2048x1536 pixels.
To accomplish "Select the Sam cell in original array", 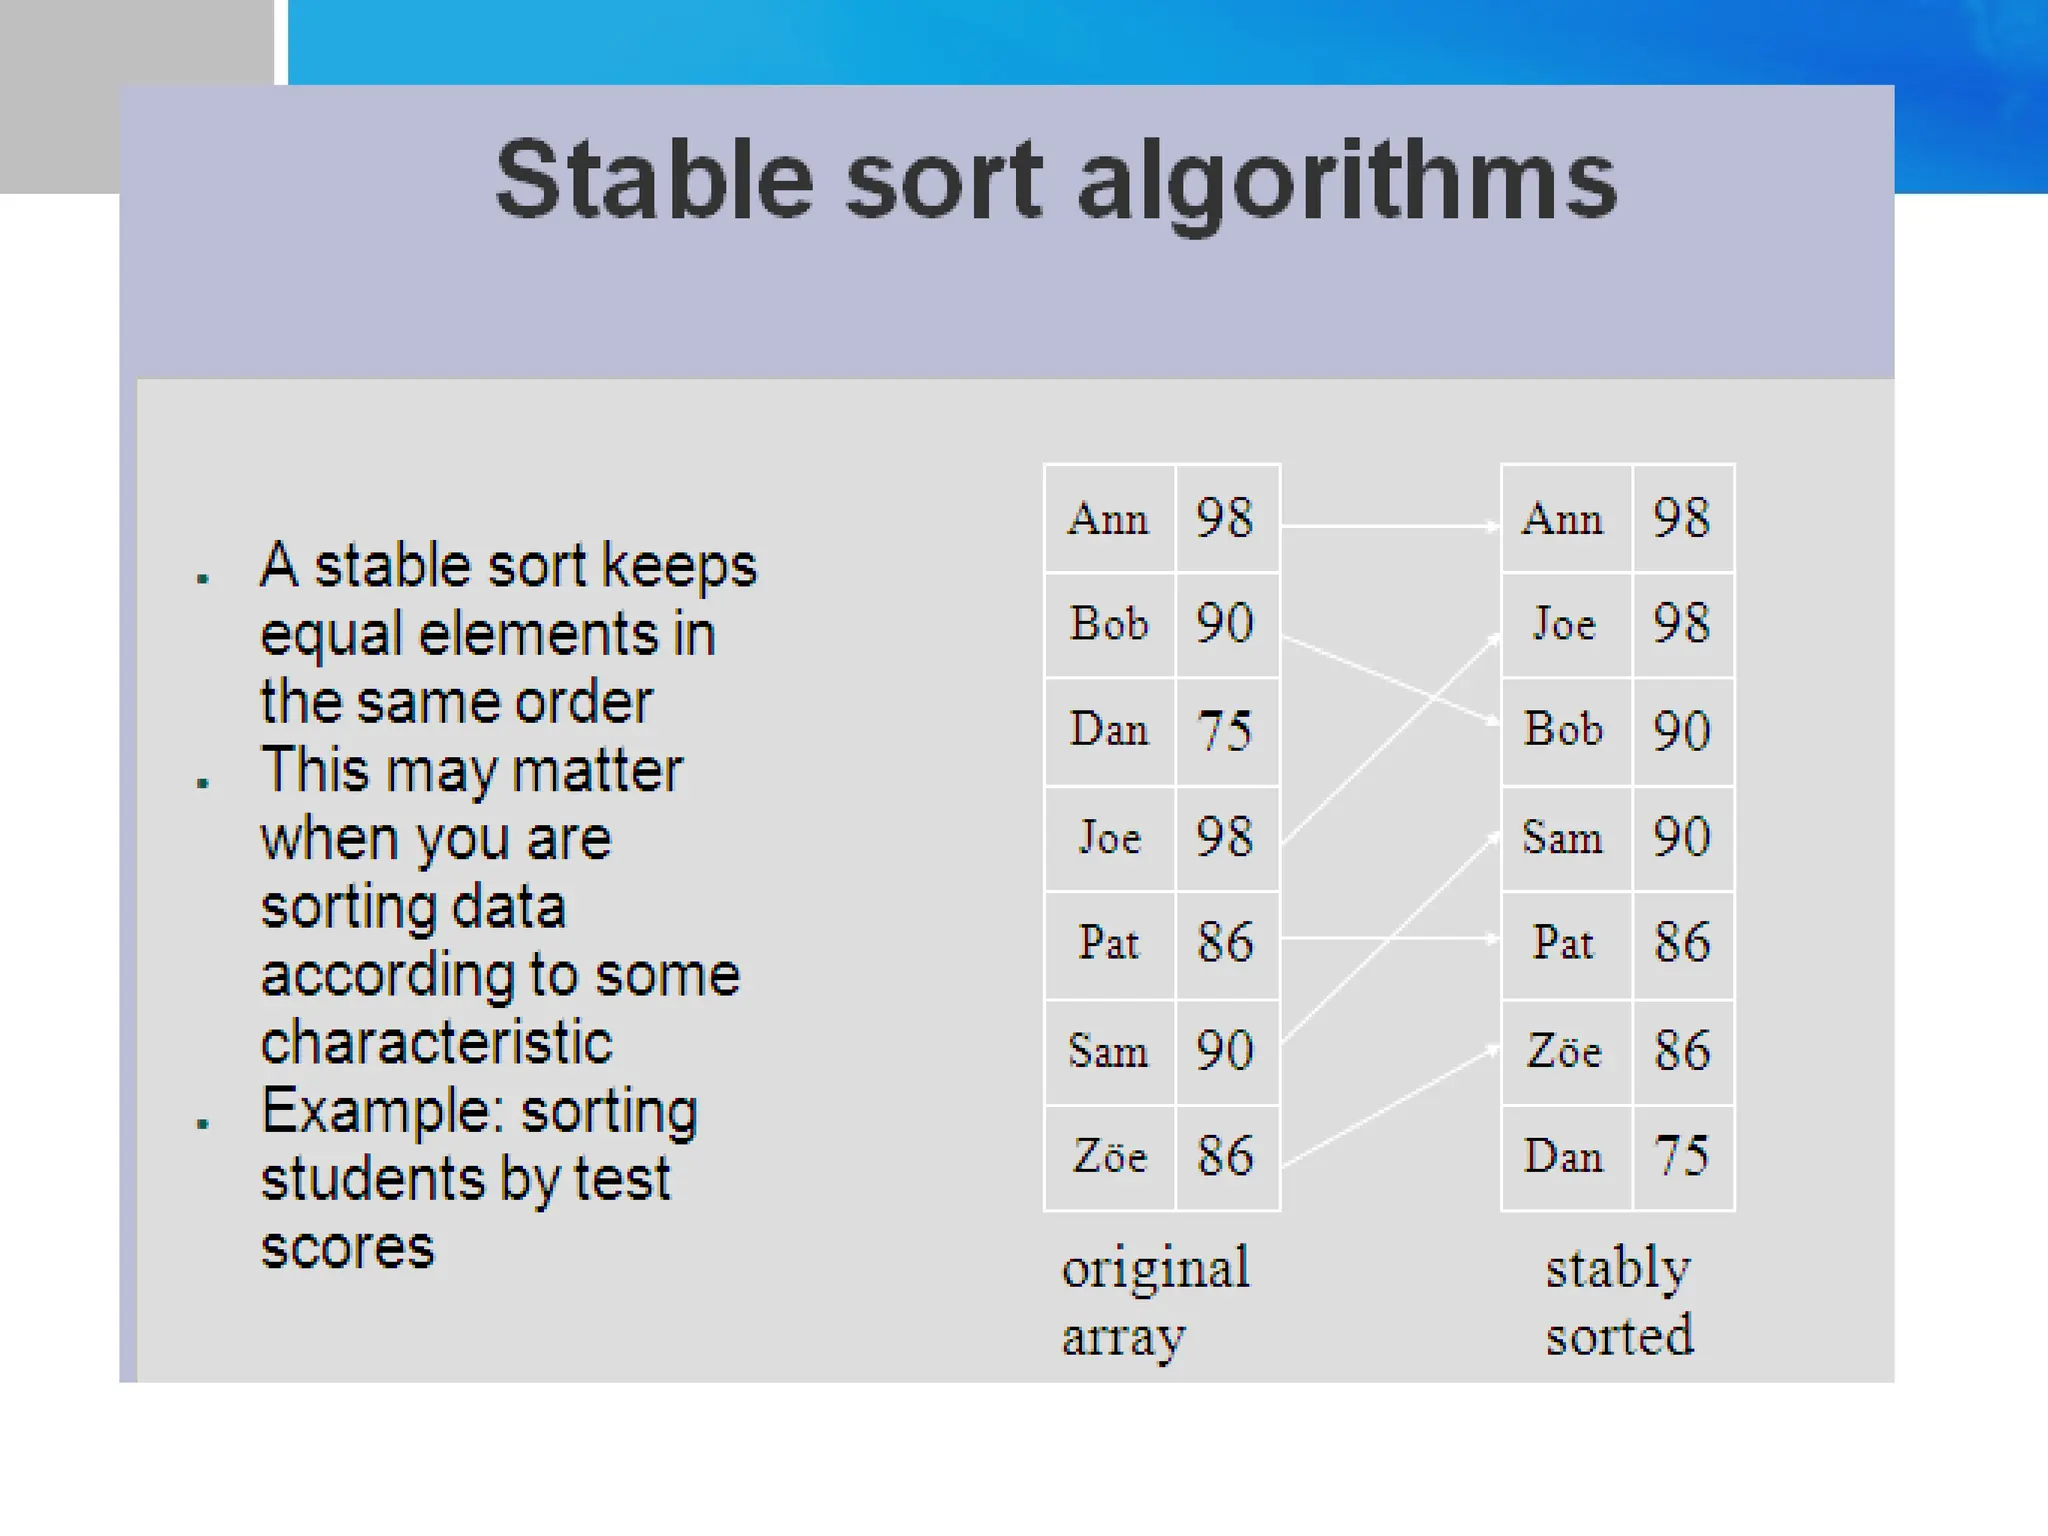I will tap(1108, 1051).
